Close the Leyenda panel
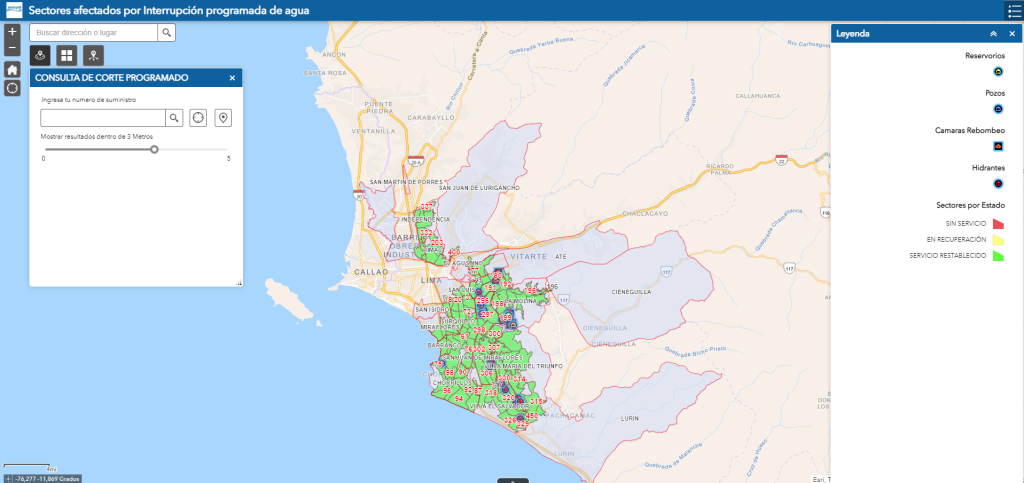The height and width of the screenshot is (483, 1024). pos(1012,33)
